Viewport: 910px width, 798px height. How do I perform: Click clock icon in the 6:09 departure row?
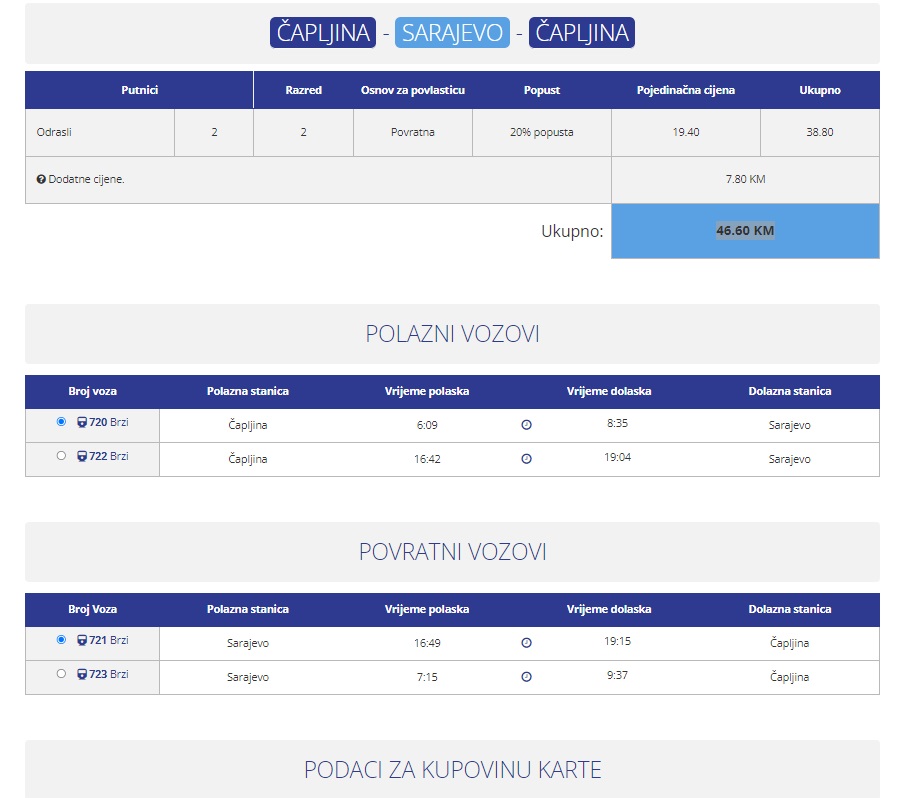(527, 425)
